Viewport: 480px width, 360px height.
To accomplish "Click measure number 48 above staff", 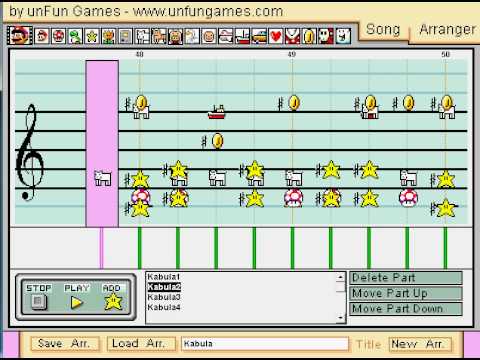I will [140, 54].
